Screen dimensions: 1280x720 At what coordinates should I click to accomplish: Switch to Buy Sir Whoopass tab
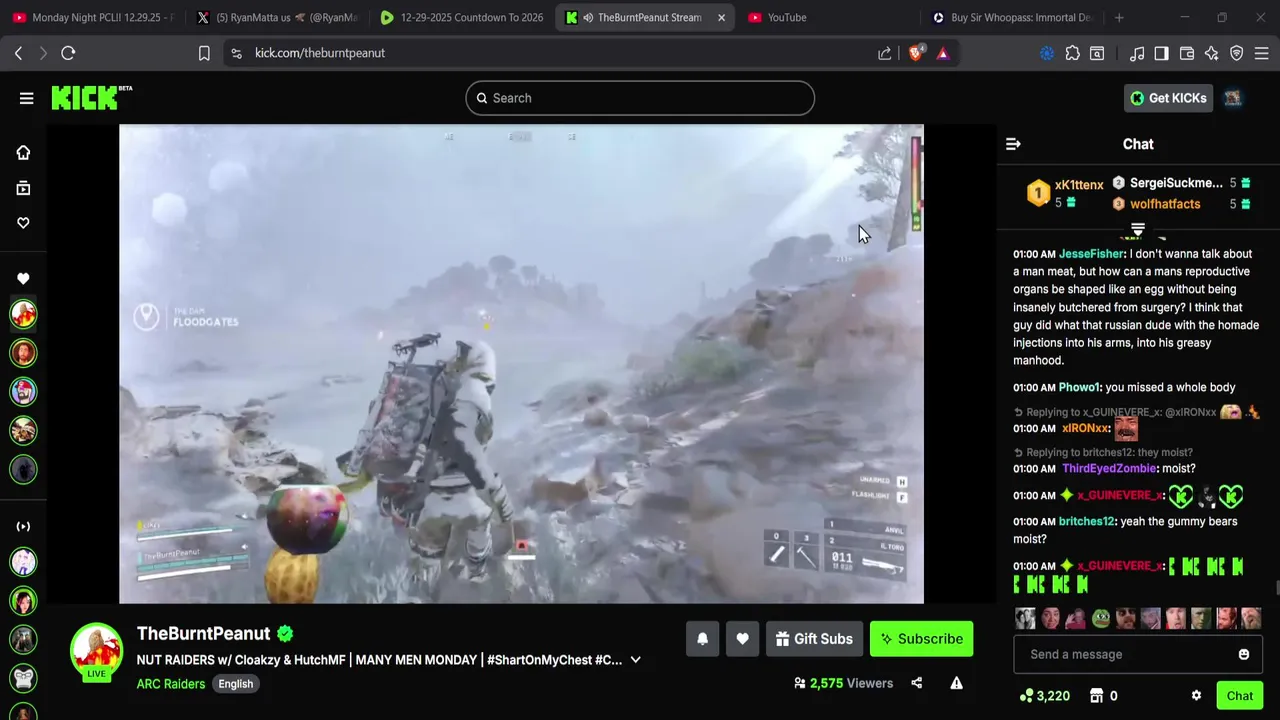1012,17
